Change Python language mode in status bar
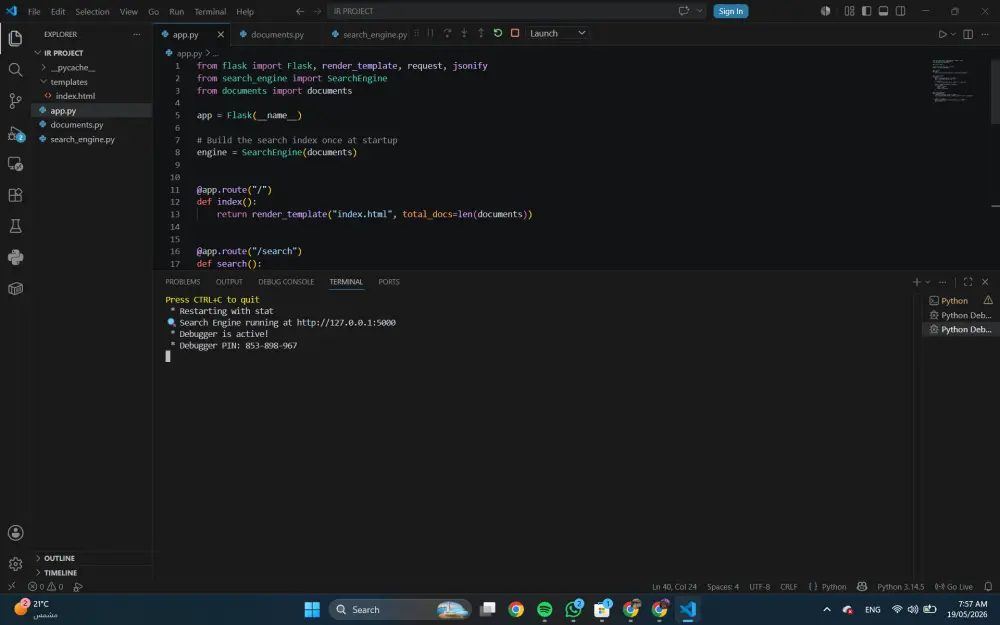The image size is (1000, 625). 834,587
